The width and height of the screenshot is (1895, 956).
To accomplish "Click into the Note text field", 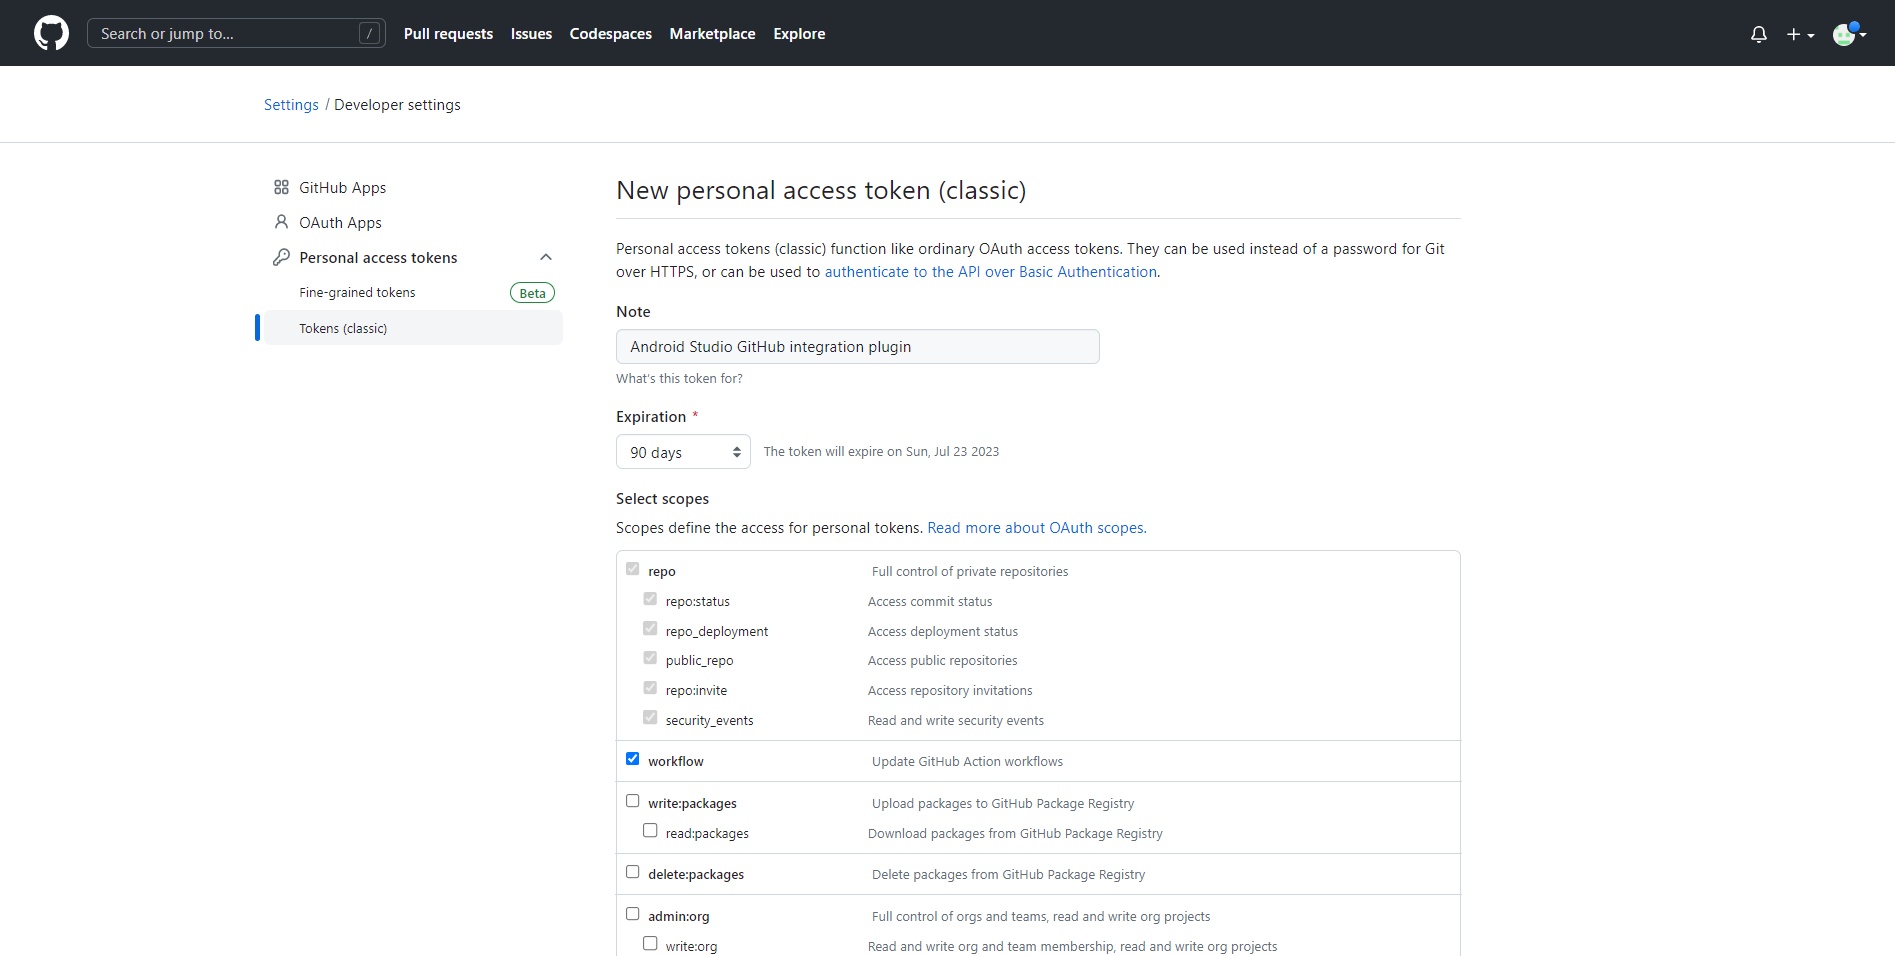I will [x=857, y=347].
